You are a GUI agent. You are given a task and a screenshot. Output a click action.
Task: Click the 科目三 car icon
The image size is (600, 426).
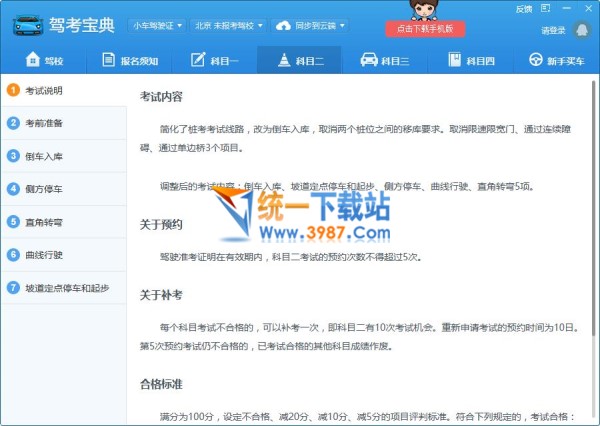pos(369,59)
